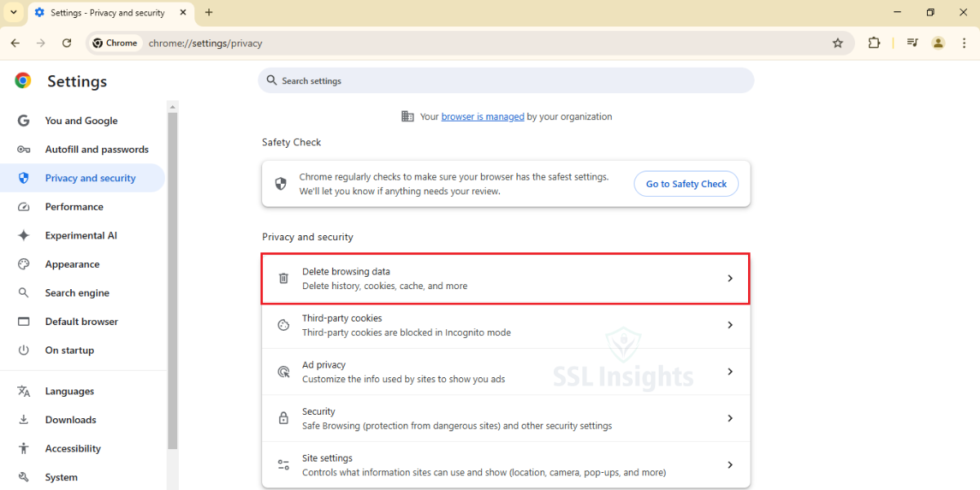
Task: Click the back arrow navigation icon
Action: (x=16, y=43)
